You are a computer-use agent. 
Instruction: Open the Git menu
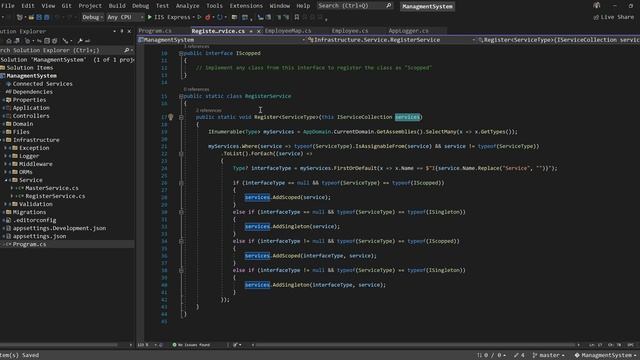tap(67, 6)
